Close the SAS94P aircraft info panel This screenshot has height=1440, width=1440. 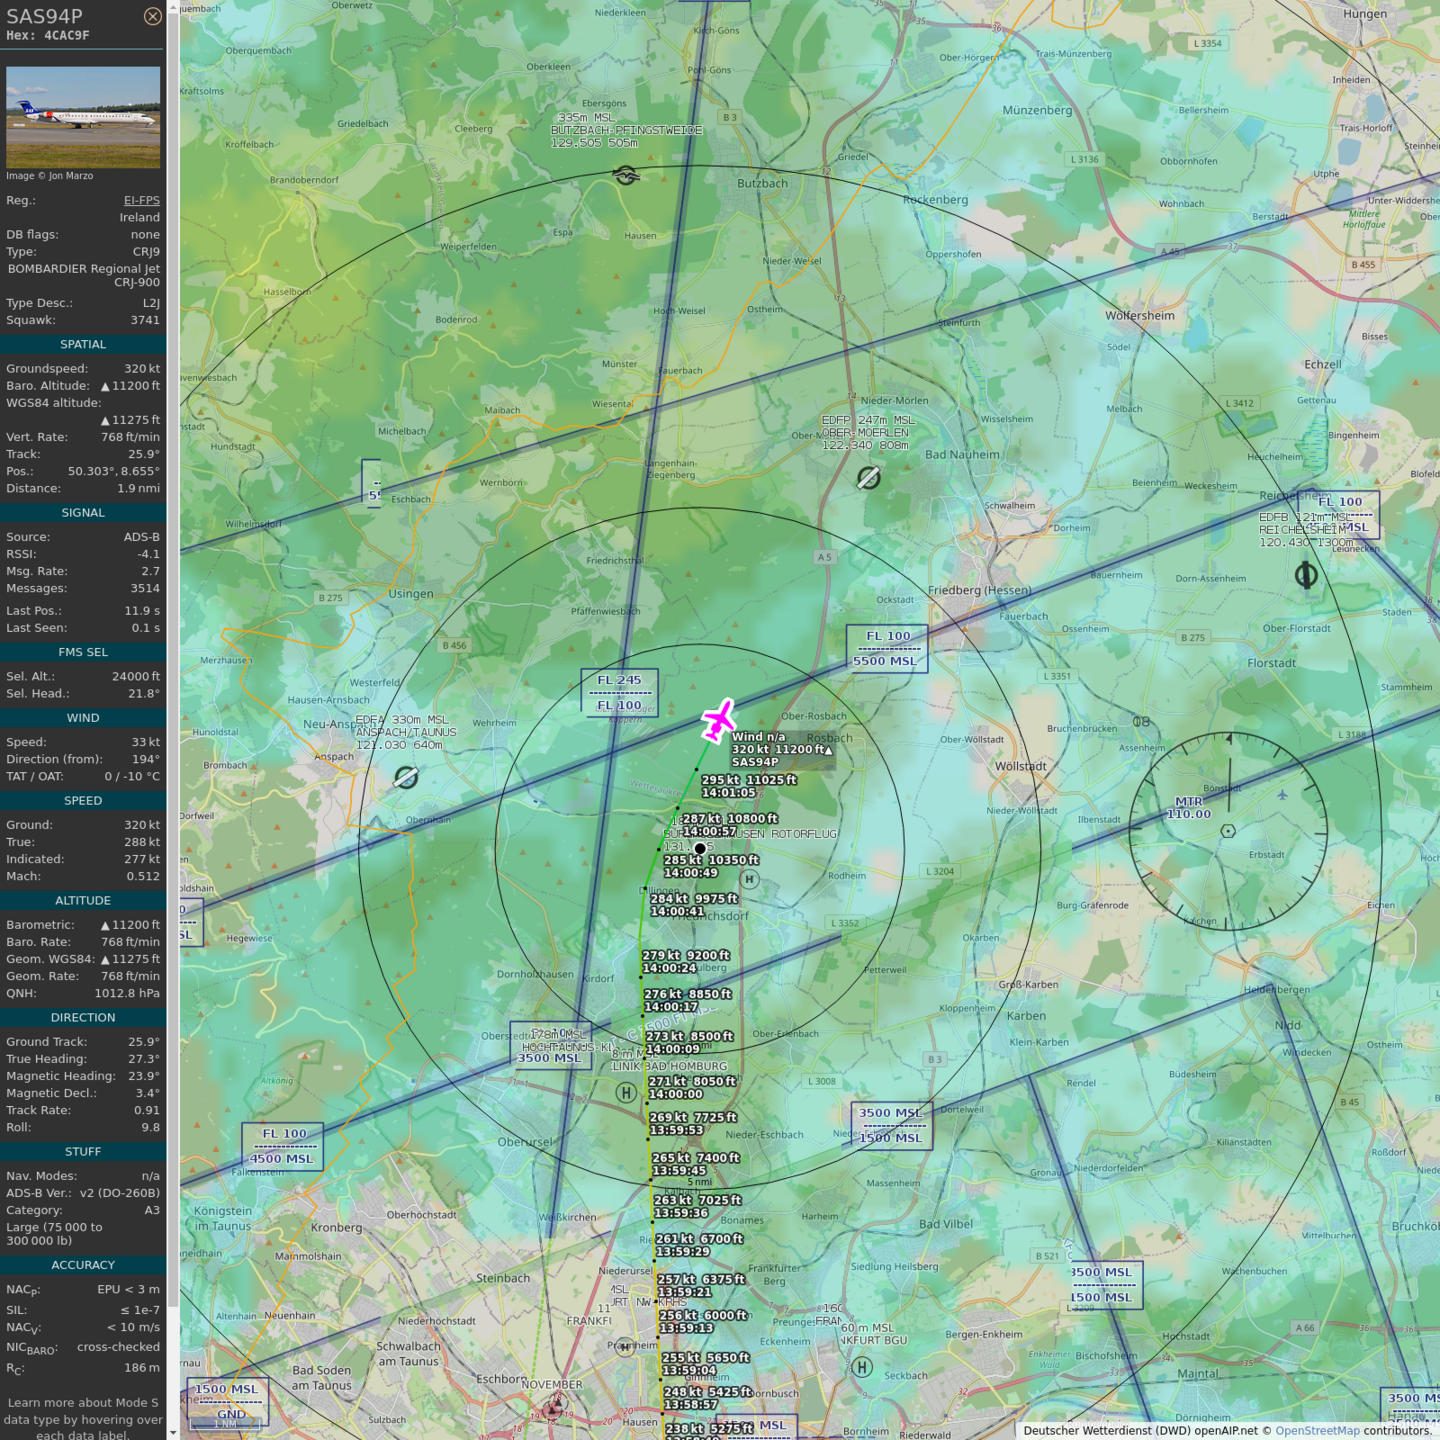point(152,16)
